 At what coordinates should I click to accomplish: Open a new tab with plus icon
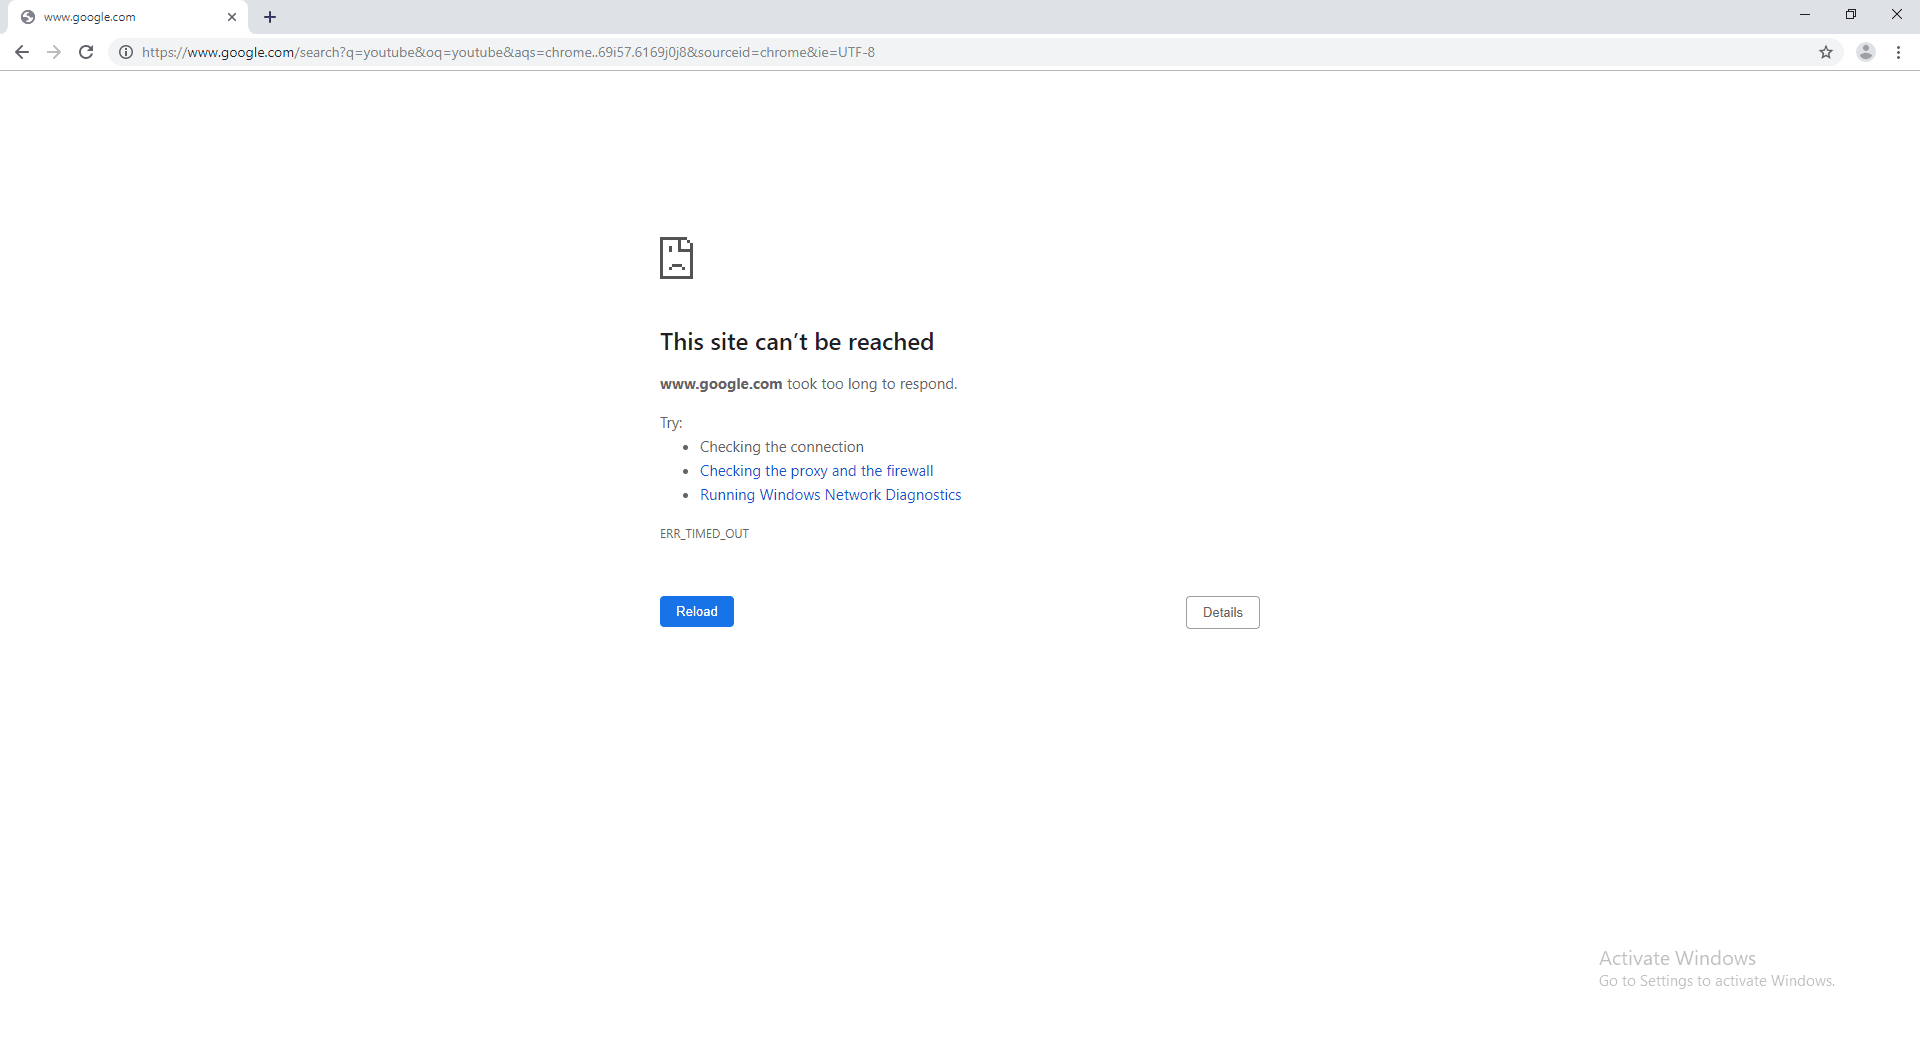(x=270, y=17)
